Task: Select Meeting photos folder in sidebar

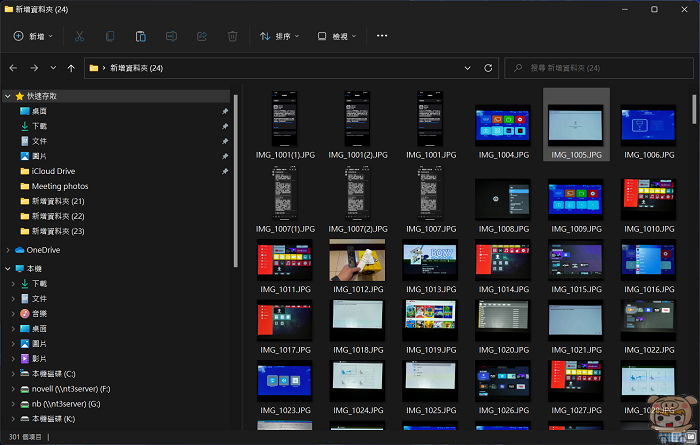Action: click(59, 186)
